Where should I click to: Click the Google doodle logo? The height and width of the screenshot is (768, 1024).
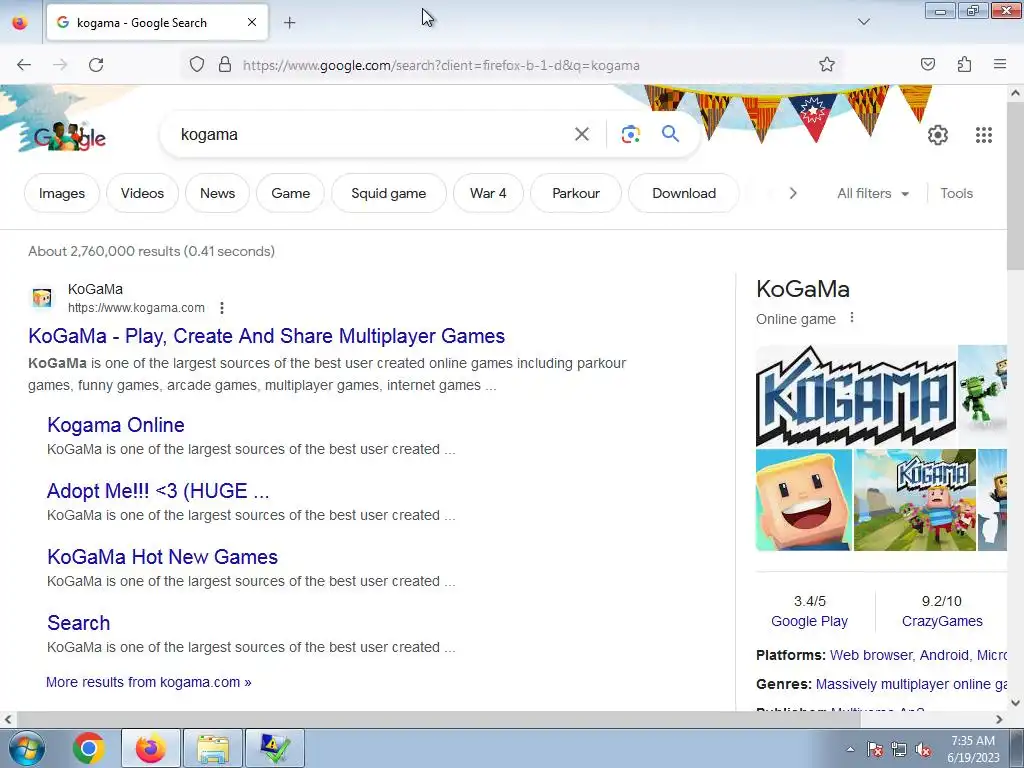point(70,136)
